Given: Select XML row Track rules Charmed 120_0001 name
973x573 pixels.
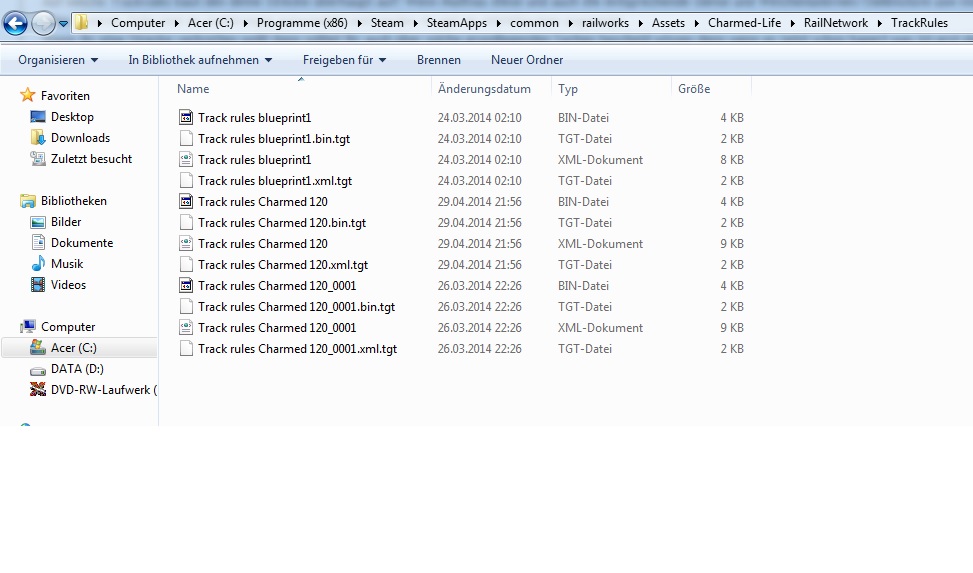Looking at the screenshot, I should click(x=277, y=328).
